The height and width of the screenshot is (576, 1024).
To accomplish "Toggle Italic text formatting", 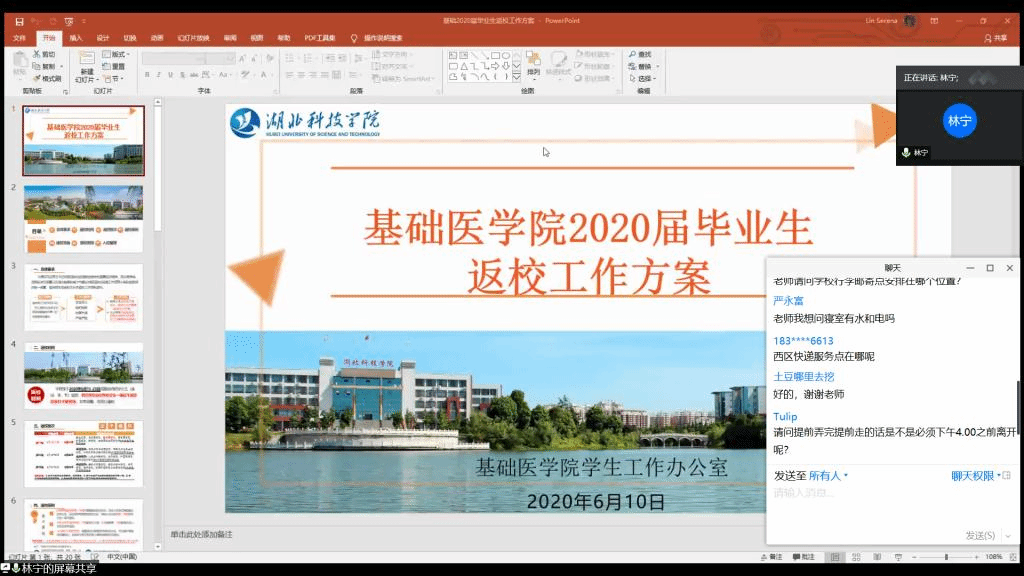I will [x=158, y=75].
